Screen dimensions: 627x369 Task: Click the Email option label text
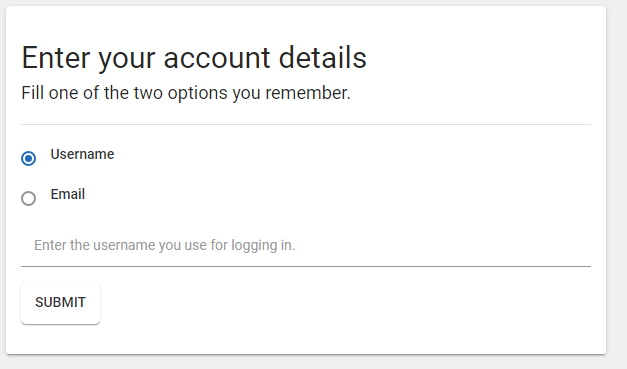(68, 194)
